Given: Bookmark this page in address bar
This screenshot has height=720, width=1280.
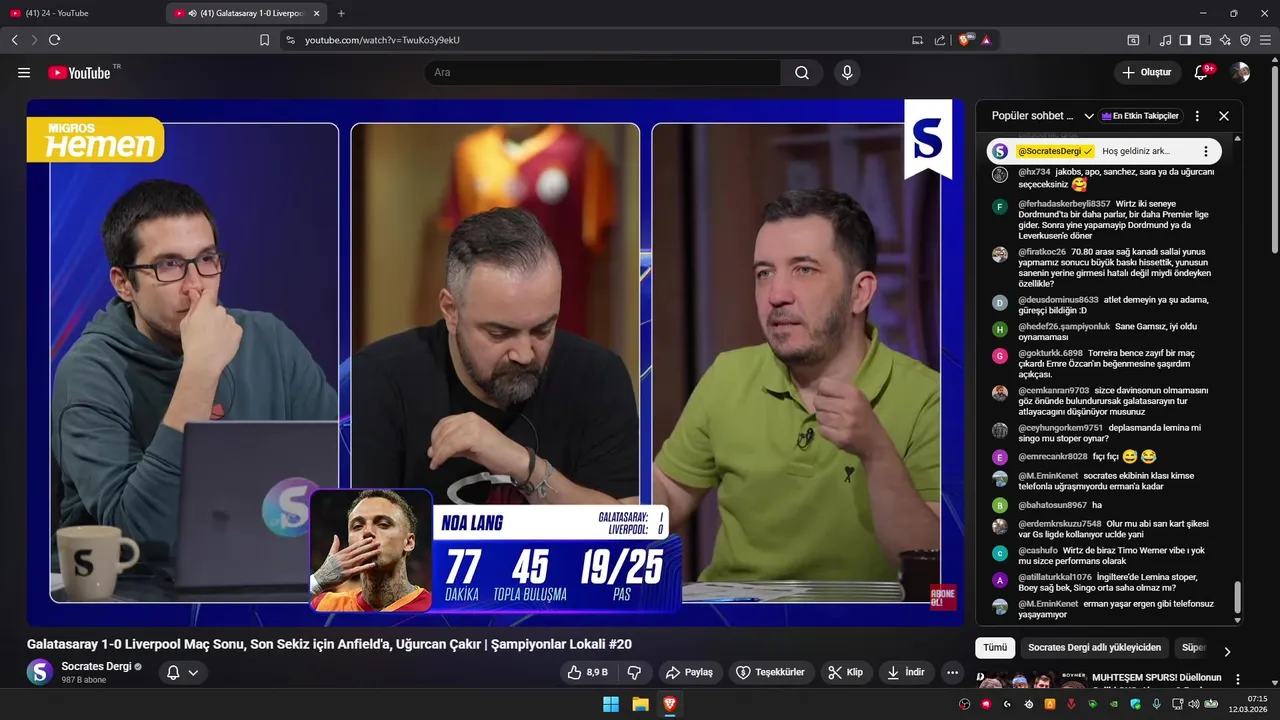Looking at the screenshot, I should (x=264, y=40).
